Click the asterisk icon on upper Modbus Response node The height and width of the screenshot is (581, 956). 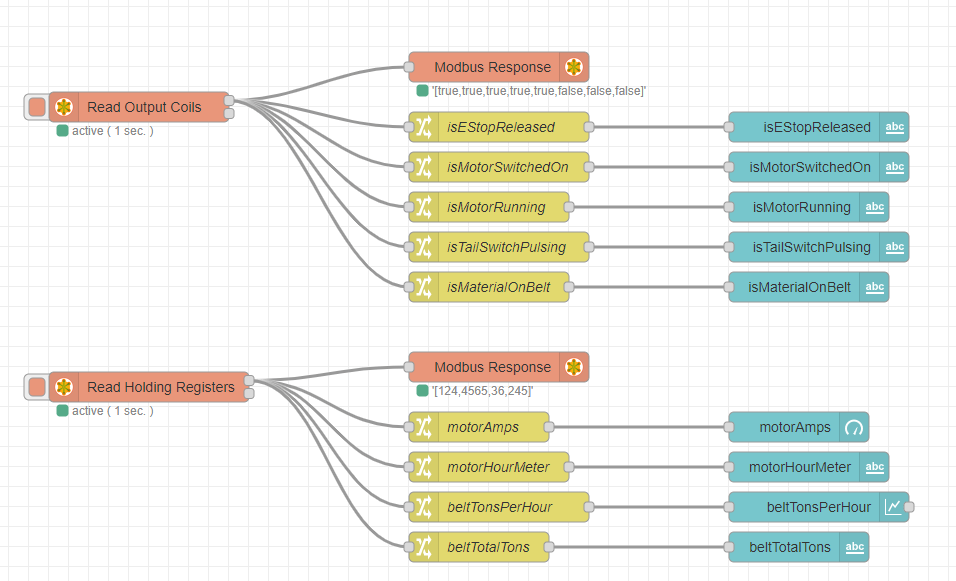click(x=574, y=66)
